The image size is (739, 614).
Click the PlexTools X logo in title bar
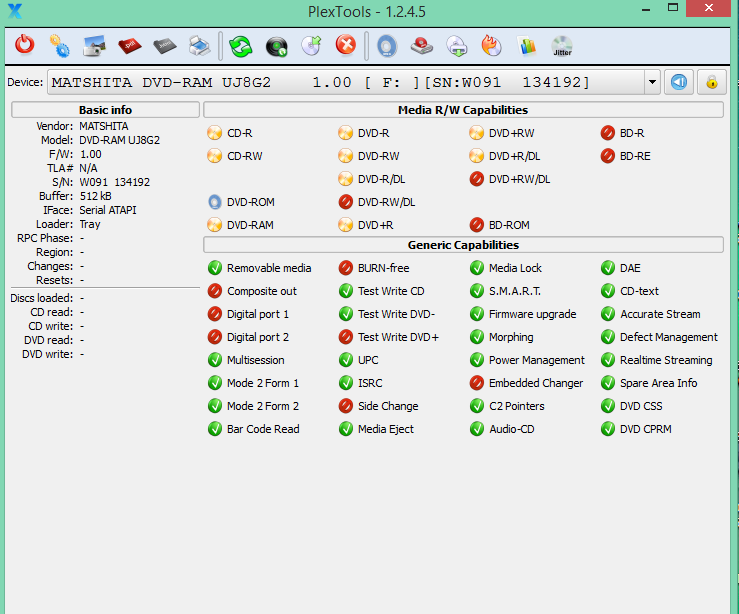click(x=15, y=11)
